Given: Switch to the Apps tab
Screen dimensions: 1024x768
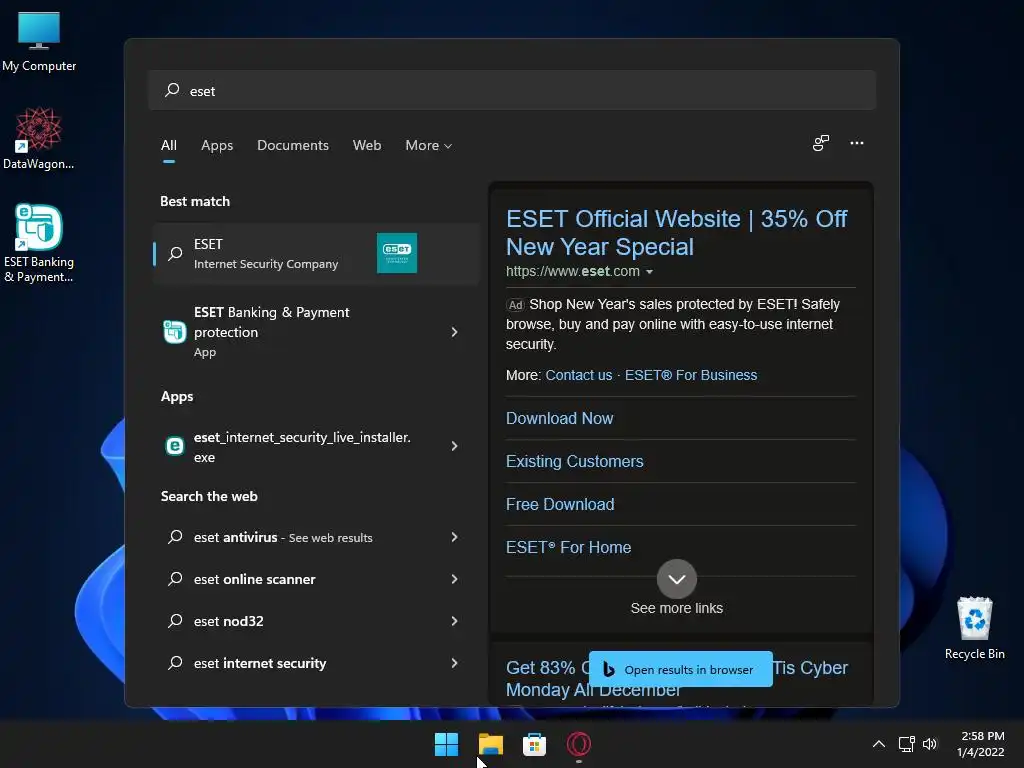Looking at the screenshot, I should [x=217, y=145].
